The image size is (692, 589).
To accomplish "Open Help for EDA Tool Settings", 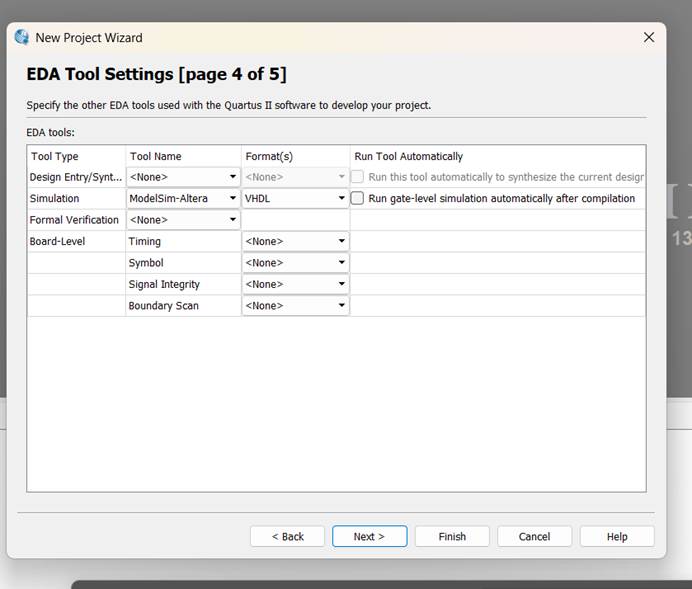I will 617,536.
